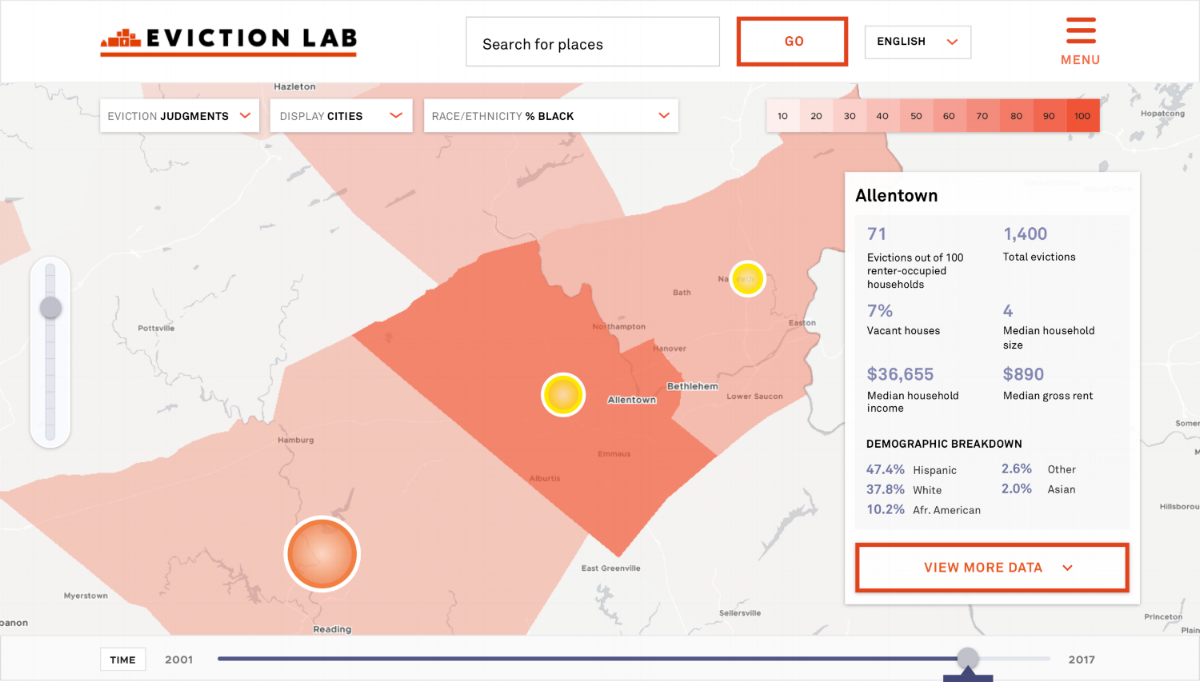This screenshot has height=682, width=1200.
Task: Click the Alburtis map label
Action: point(545,478)
